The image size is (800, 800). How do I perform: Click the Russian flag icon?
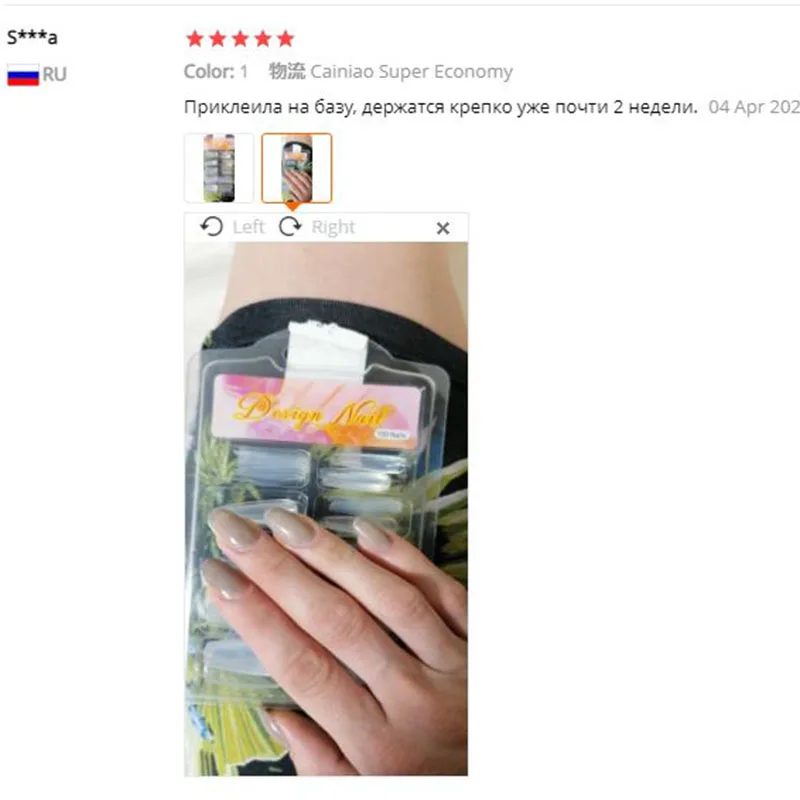coord(23,75)
